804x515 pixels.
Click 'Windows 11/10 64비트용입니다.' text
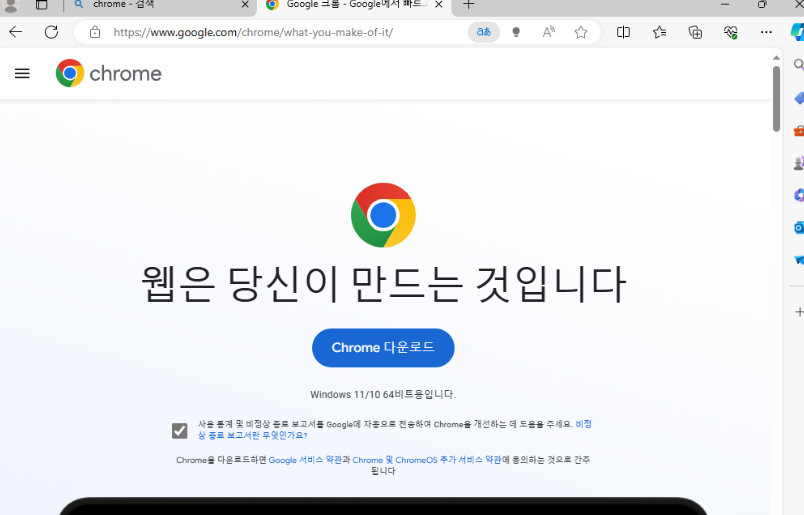point(383,394)
